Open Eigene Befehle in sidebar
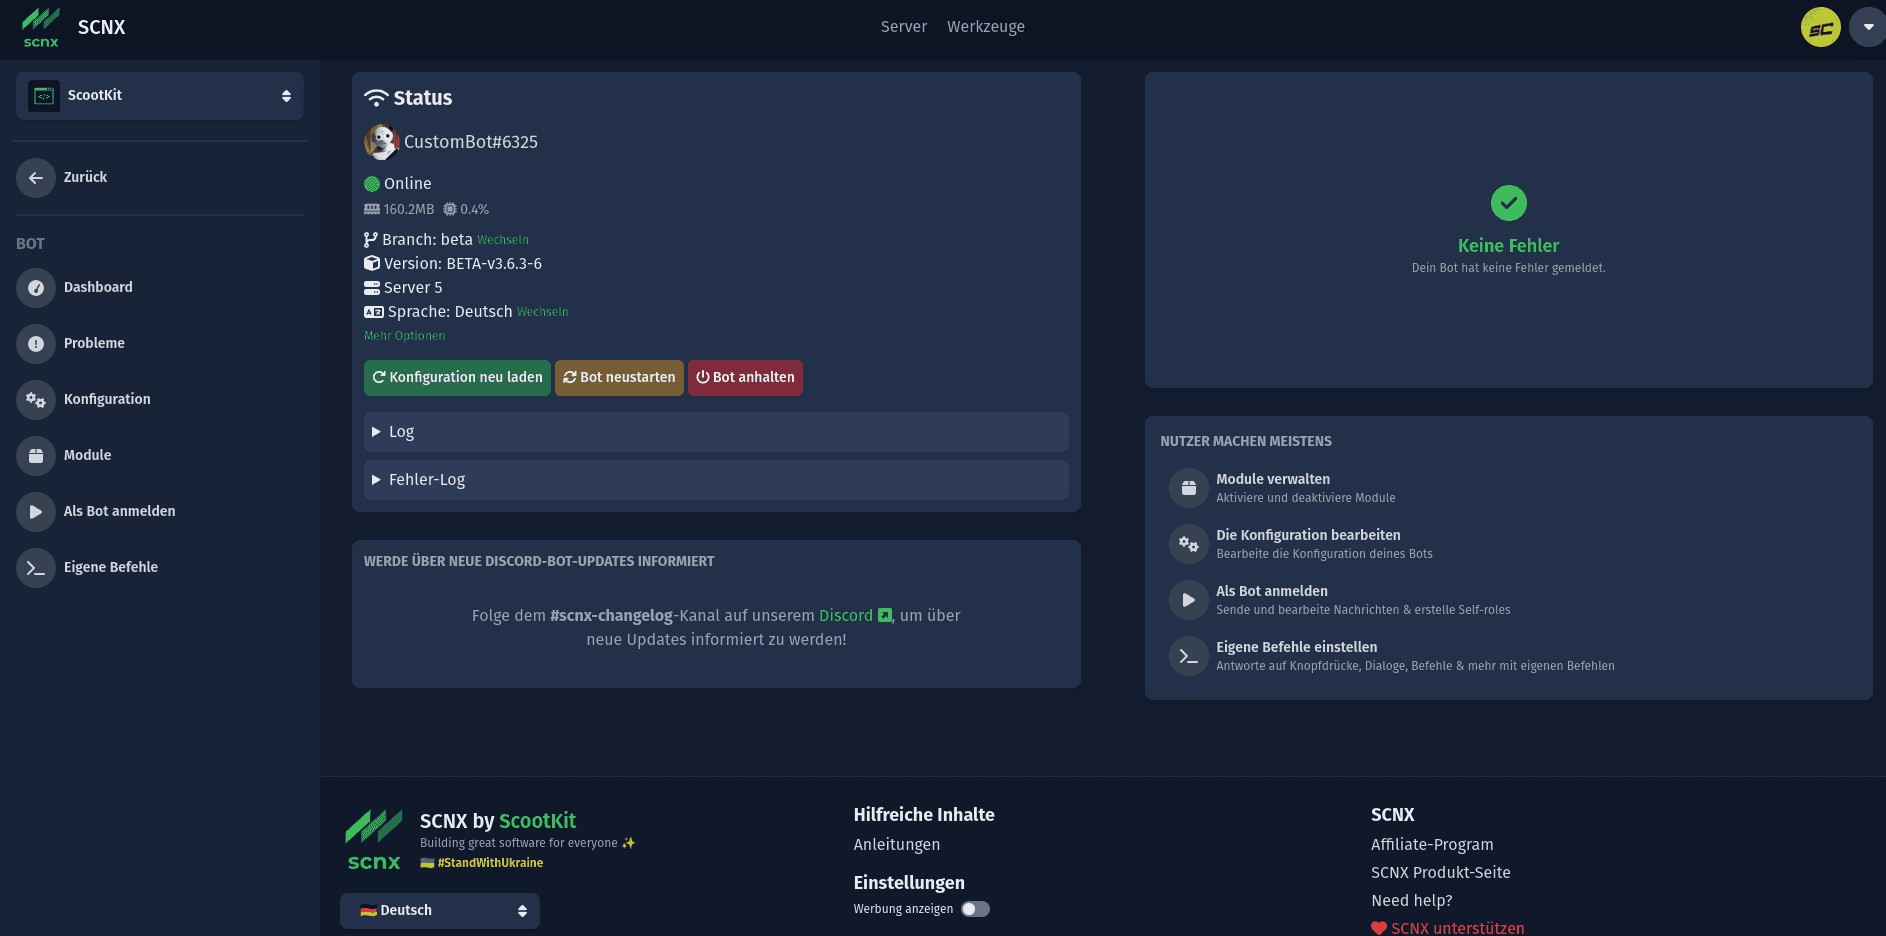Screen dimensions: 1886x936 point(111,567)
